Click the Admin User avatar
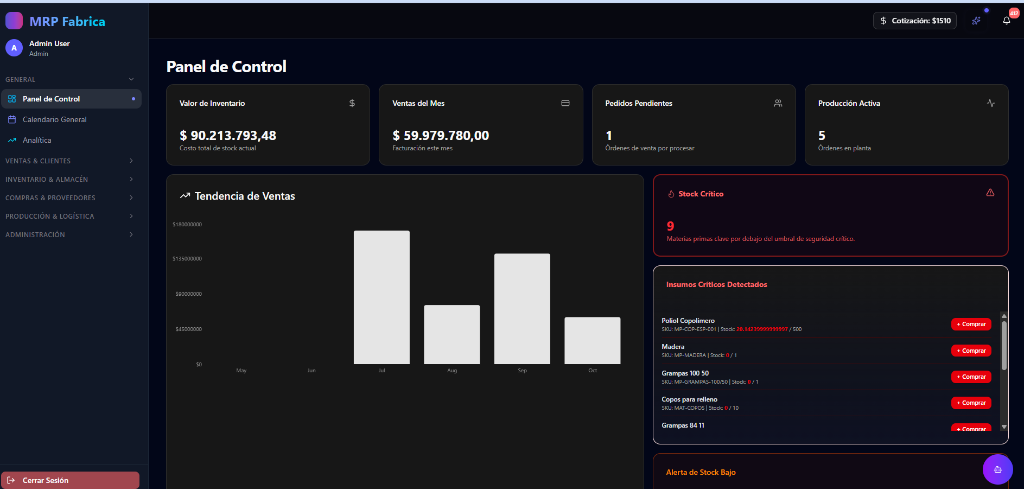 [x=14, y=48]
